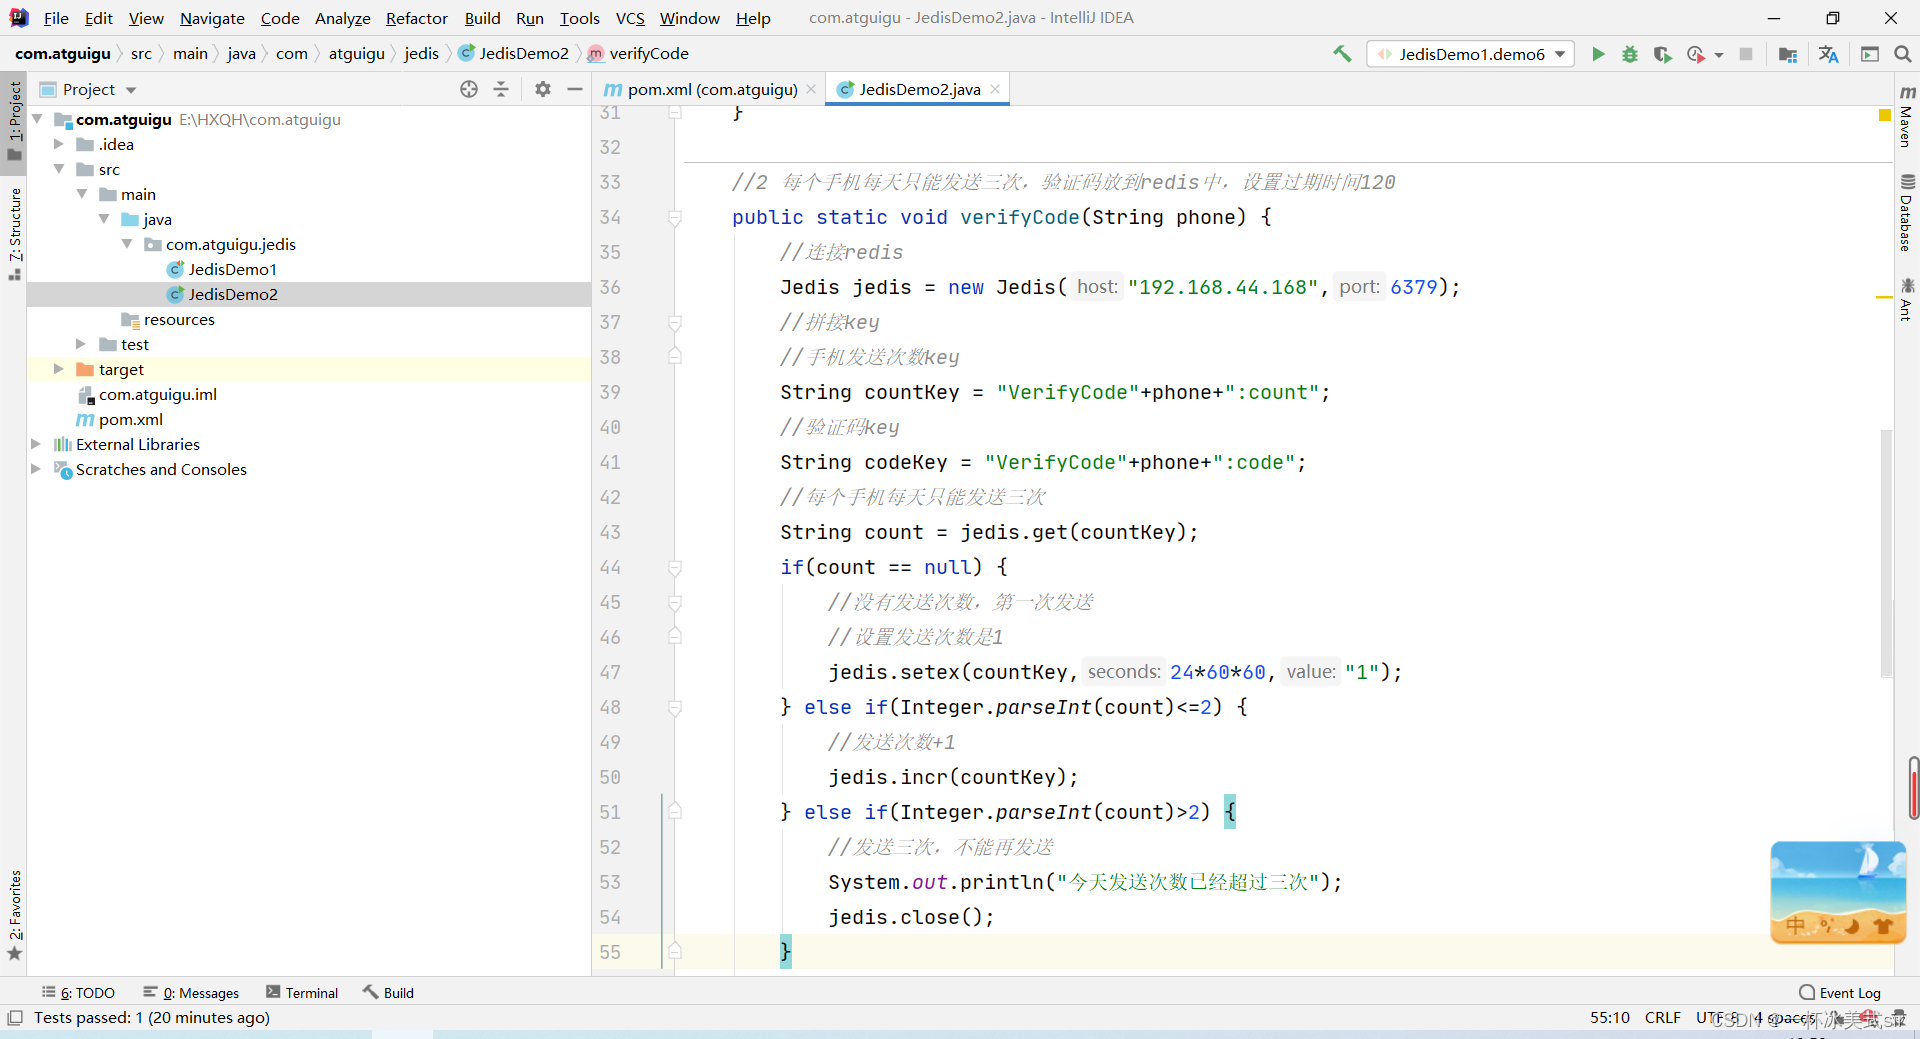Open Project Structure icon in toolbar
1920x1039 pixels.
pos(1788,54)
